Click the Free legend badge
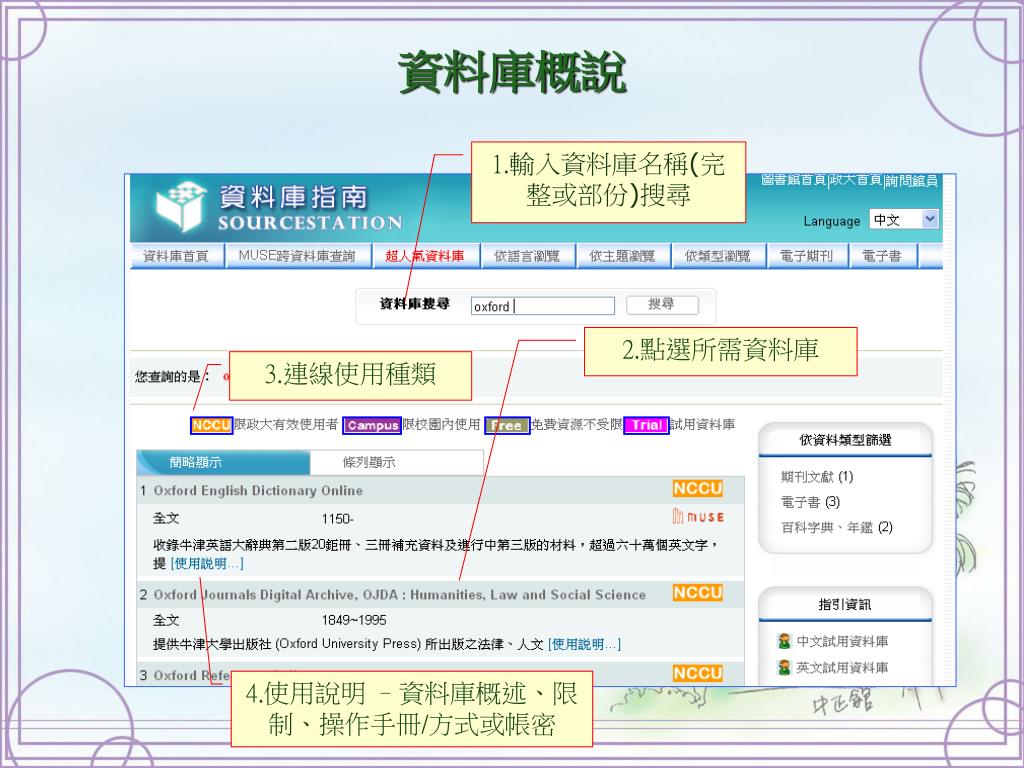The image size is (1024, 768). [x=507, y=425]
